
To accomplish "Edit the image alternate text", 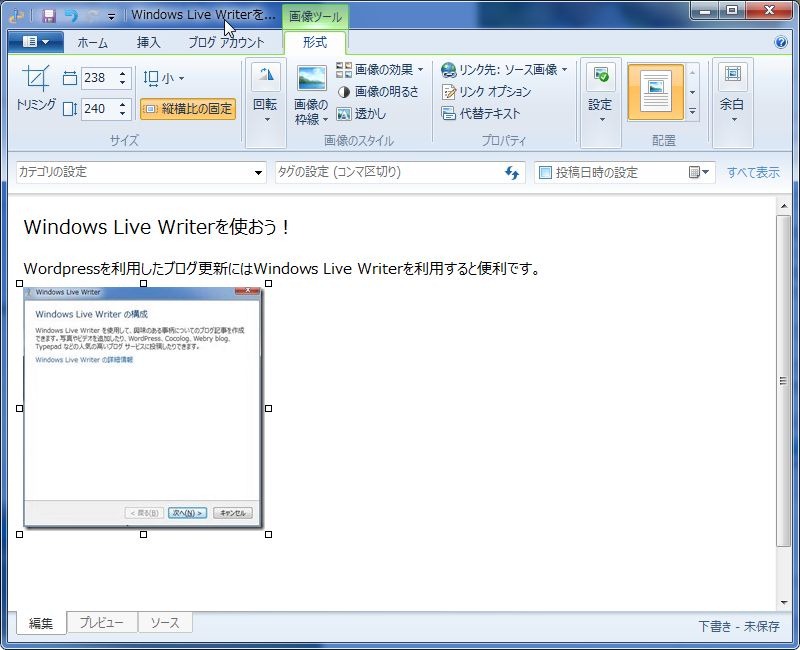I will pos(481,113).
